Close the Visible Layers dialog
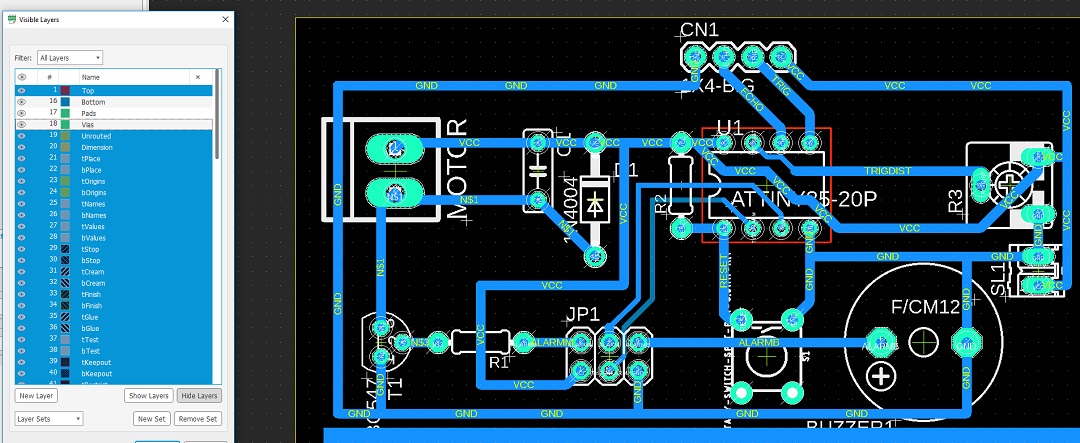The image size is (1080, 443). 225,20
